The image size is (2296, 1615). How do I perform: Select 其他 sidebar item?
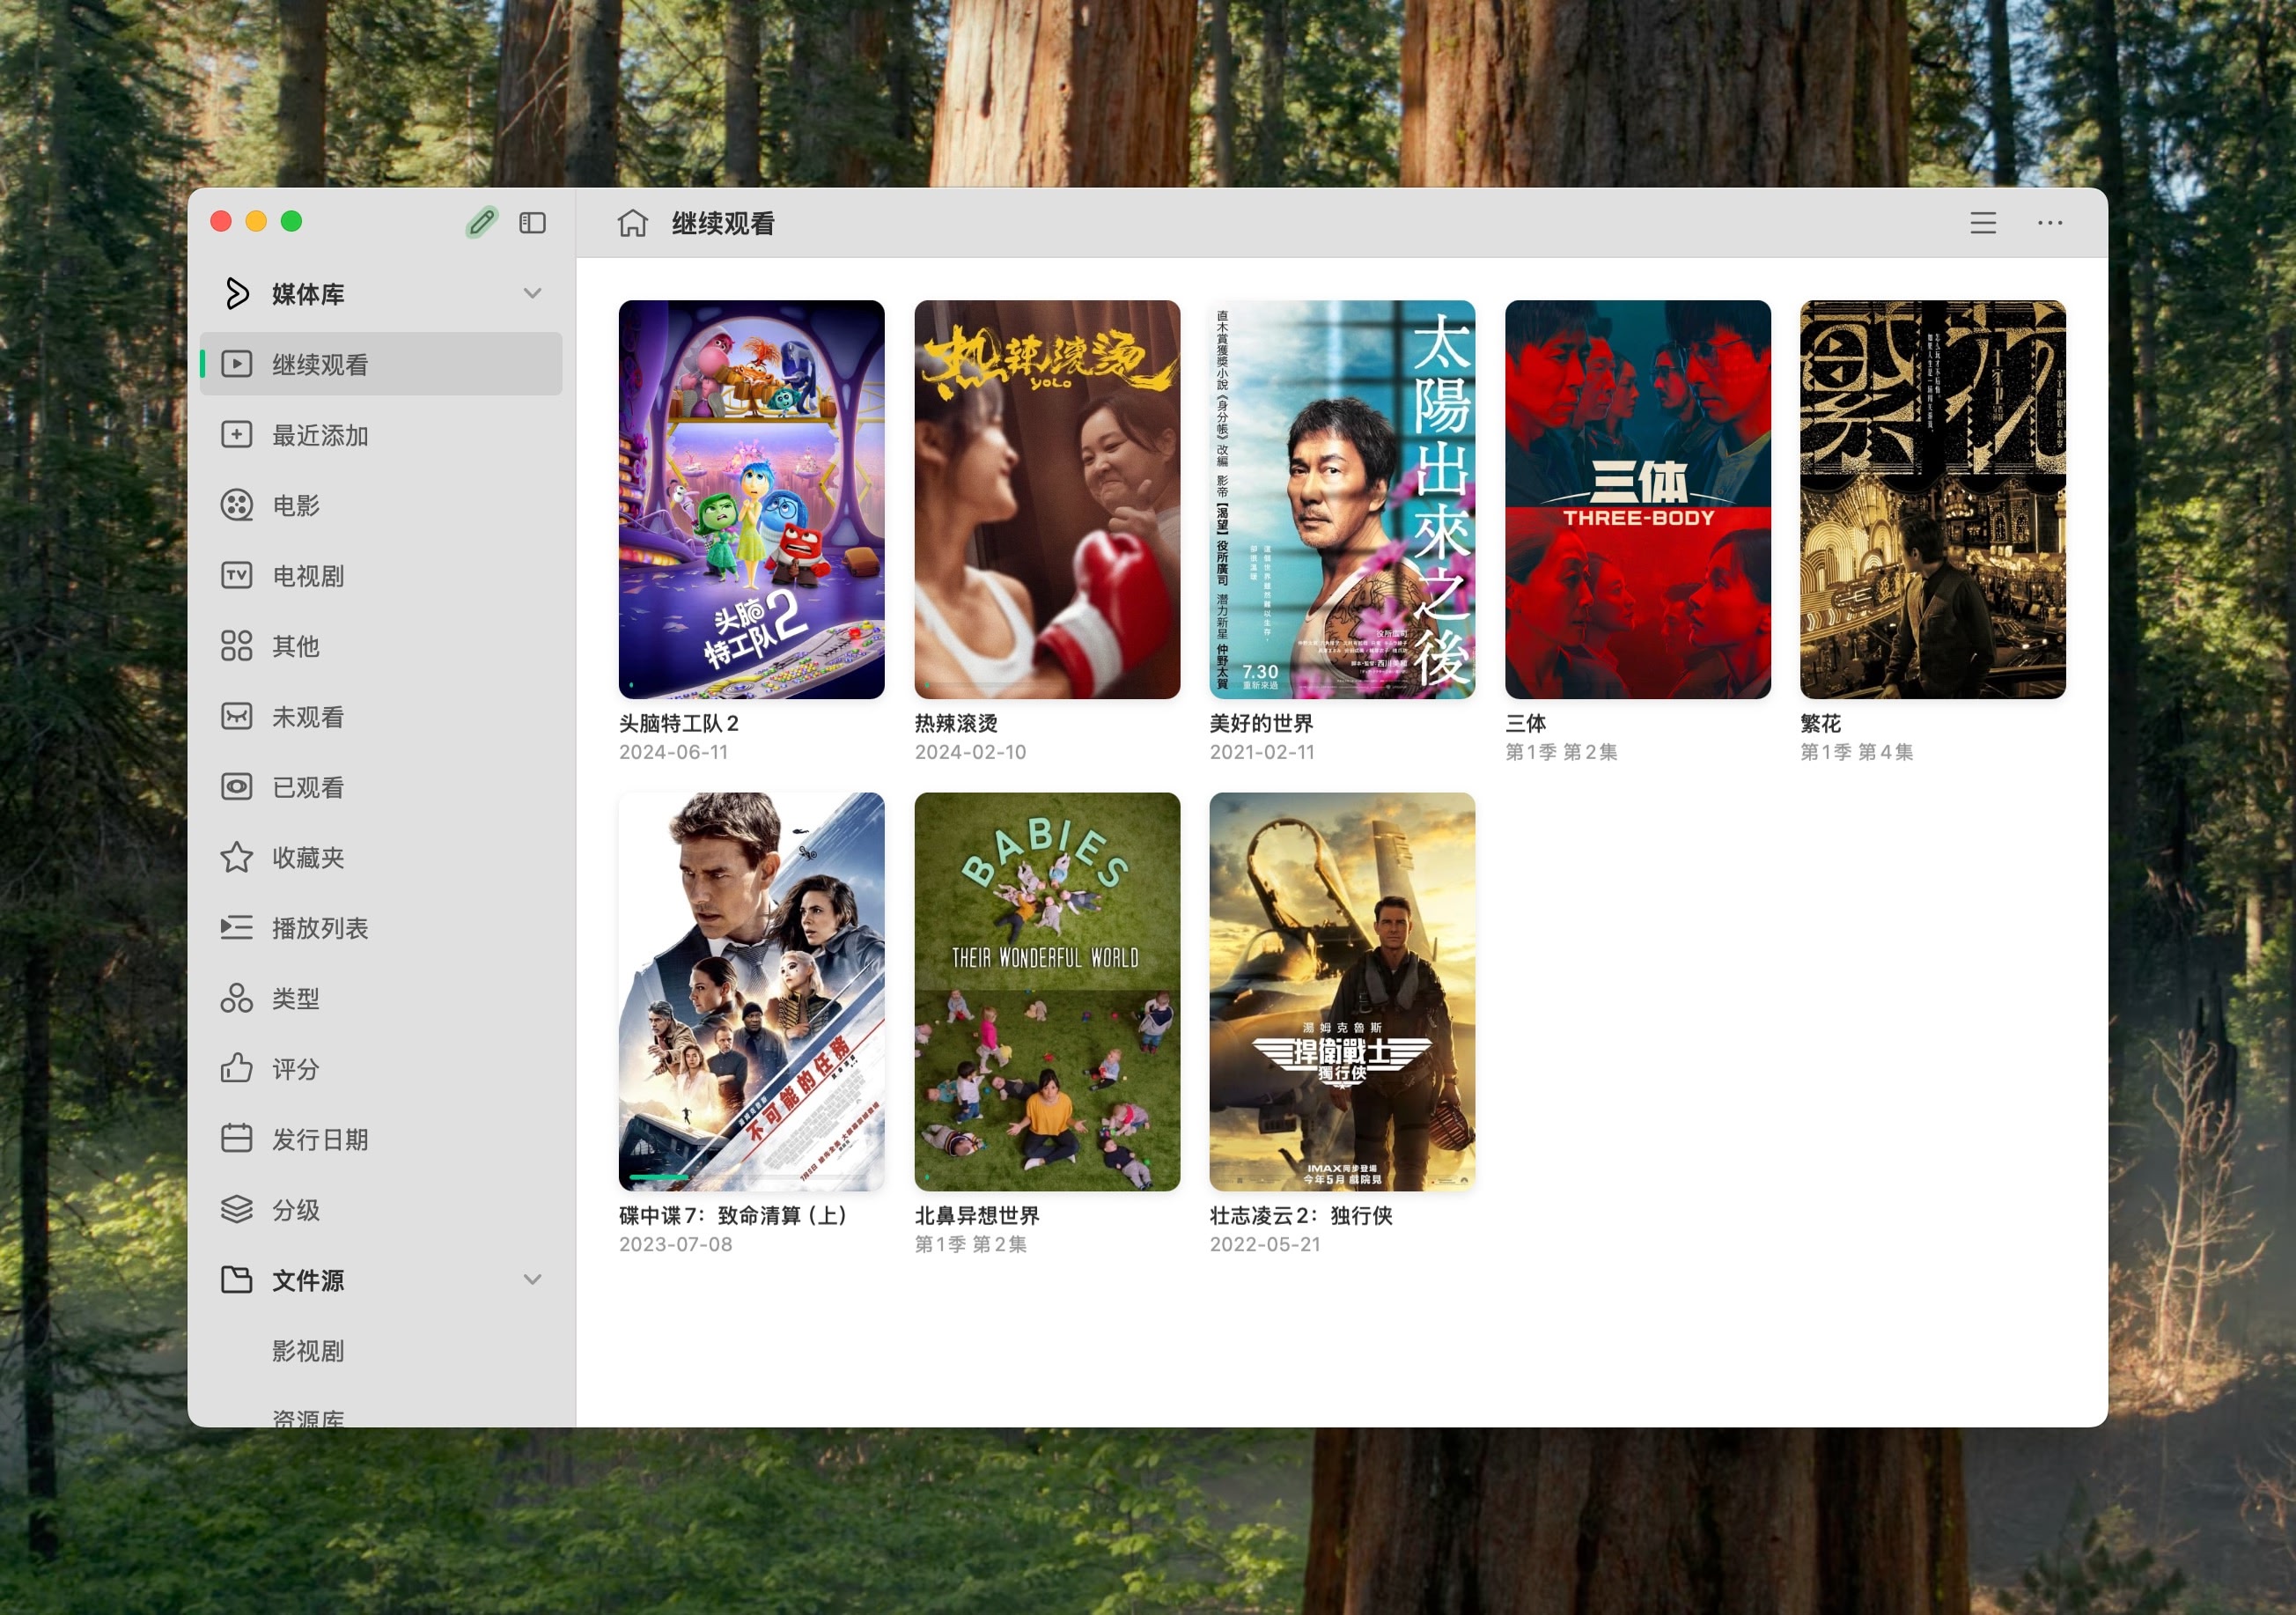pos(381,646)
